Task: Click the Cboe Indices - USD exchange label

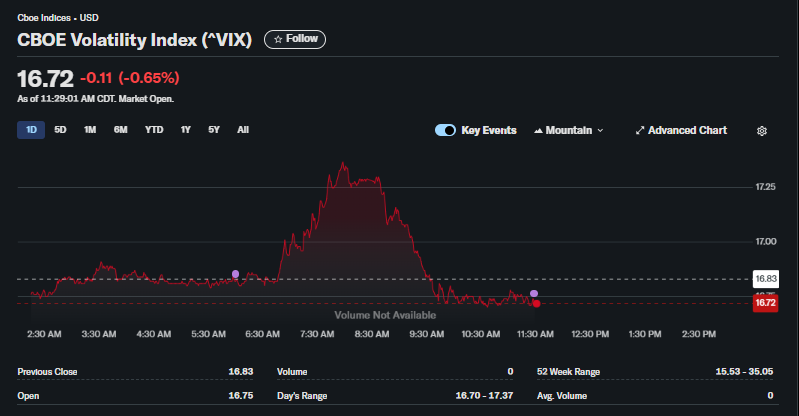Action: [x=58, y=18]
